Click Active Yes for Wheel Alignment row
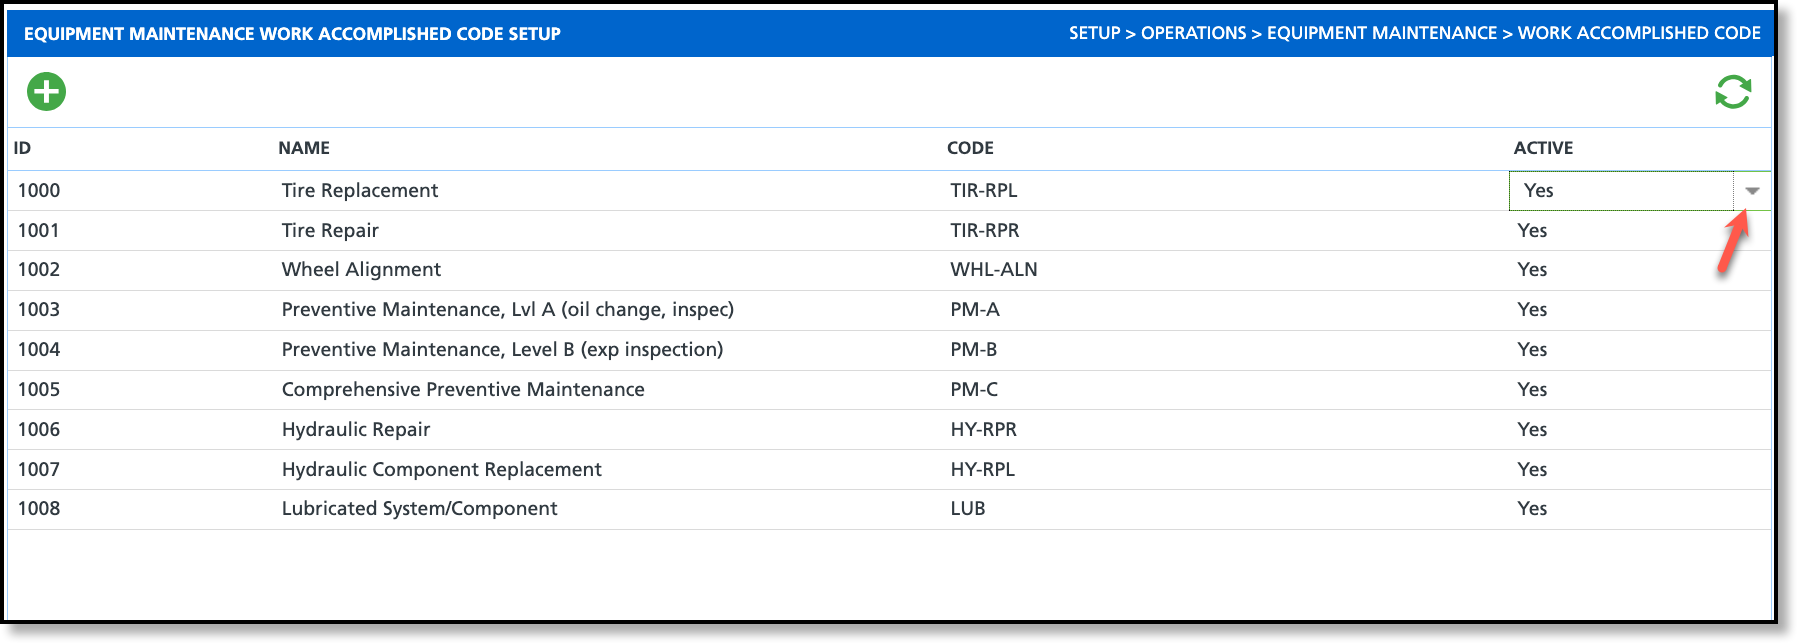The width and height of the screenshot is (1798, 644). [x=1532, y=270]
